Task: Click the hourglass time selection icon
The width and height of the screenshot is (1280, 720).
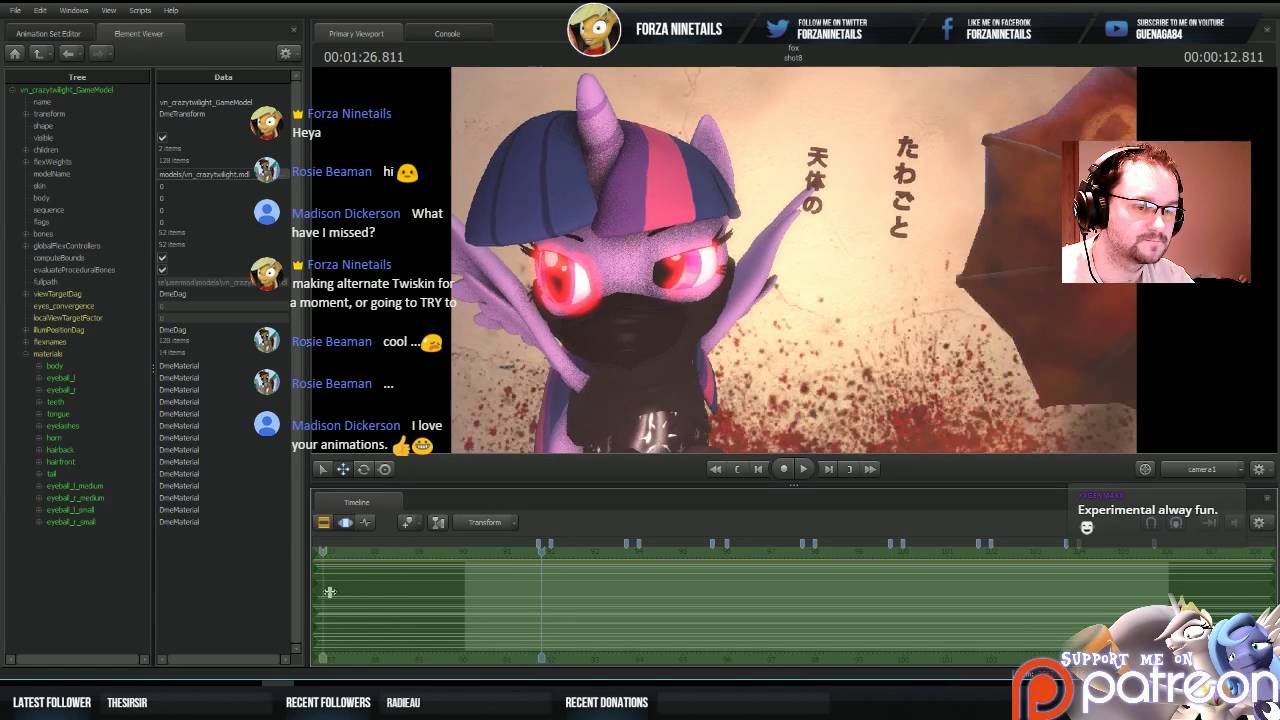Action: (438, 522)
